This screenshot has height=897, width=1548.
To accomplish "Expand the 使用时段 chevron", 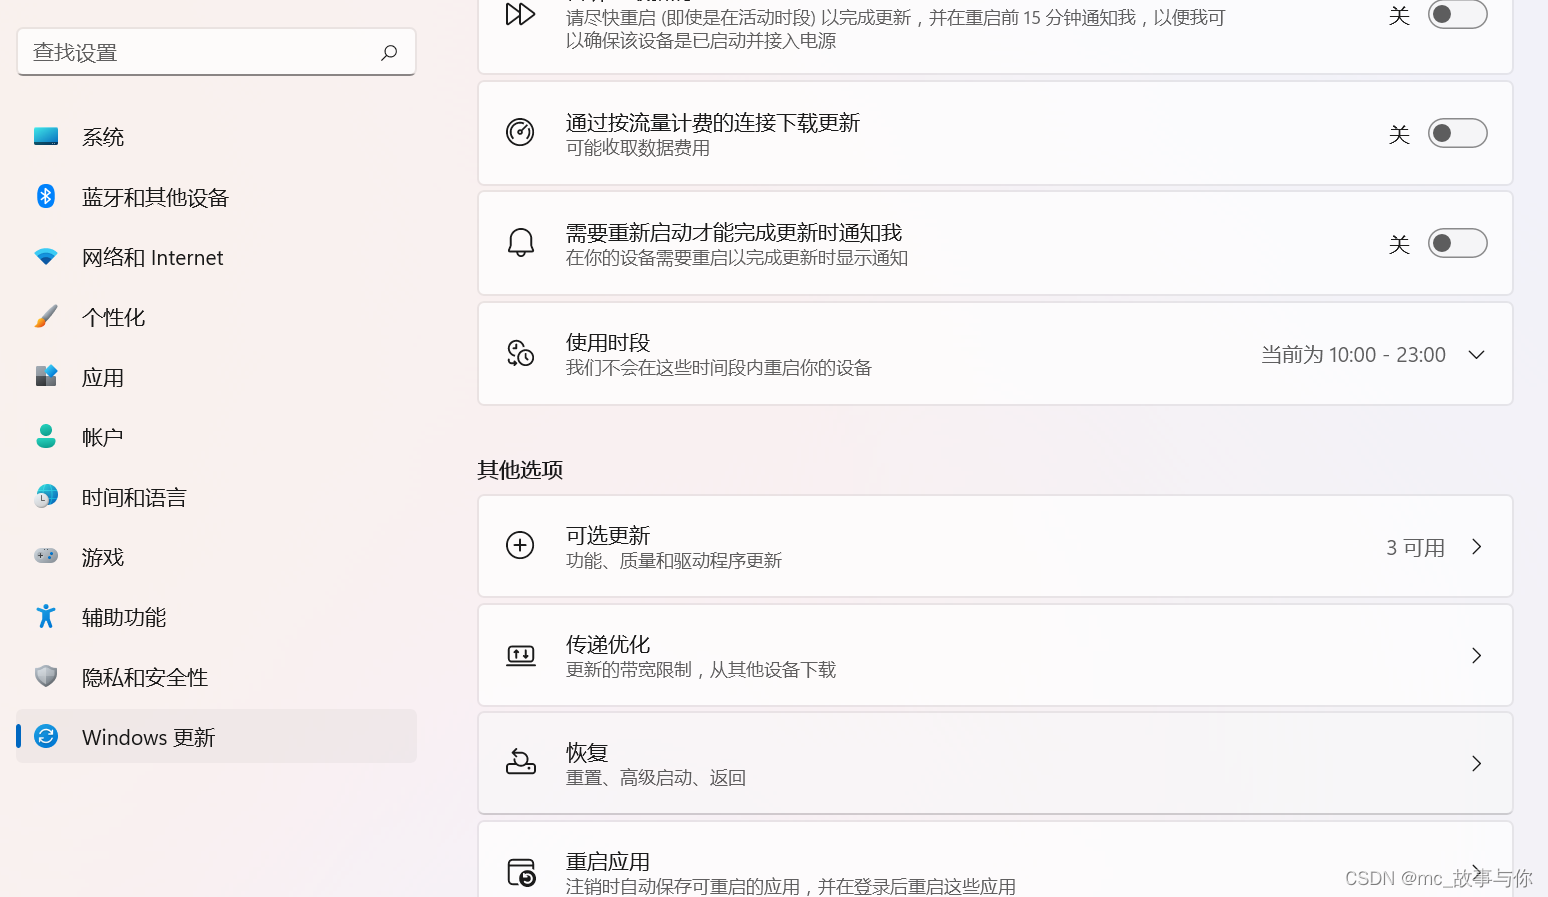I will pyautogui.click(x=1476, y=355).
